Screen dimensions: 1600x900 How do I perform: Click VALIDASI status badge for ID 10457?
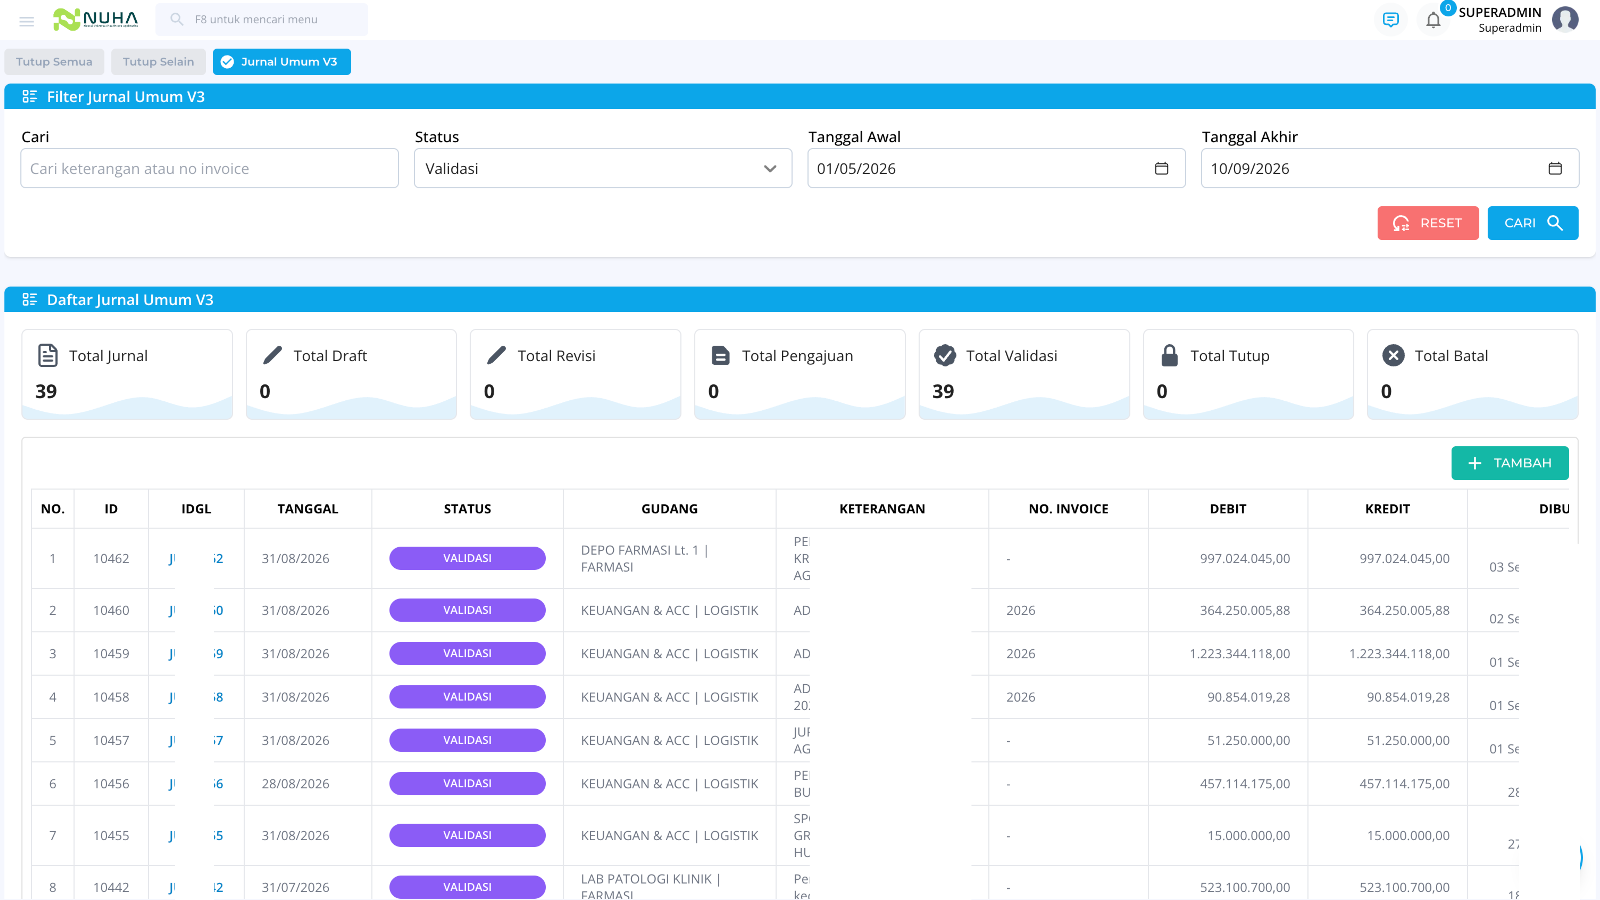coord(467,740)
